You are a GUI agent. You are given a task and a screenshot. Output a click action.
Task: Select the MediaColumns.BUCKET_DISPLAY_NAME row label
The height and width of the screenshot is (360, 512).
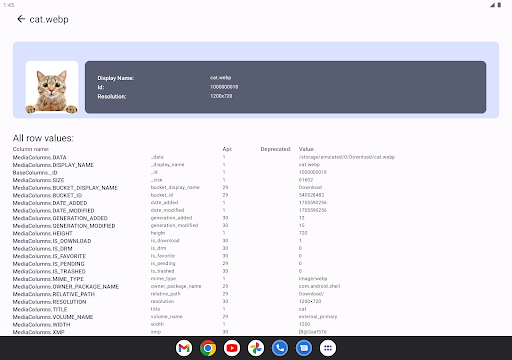(65, 188)
